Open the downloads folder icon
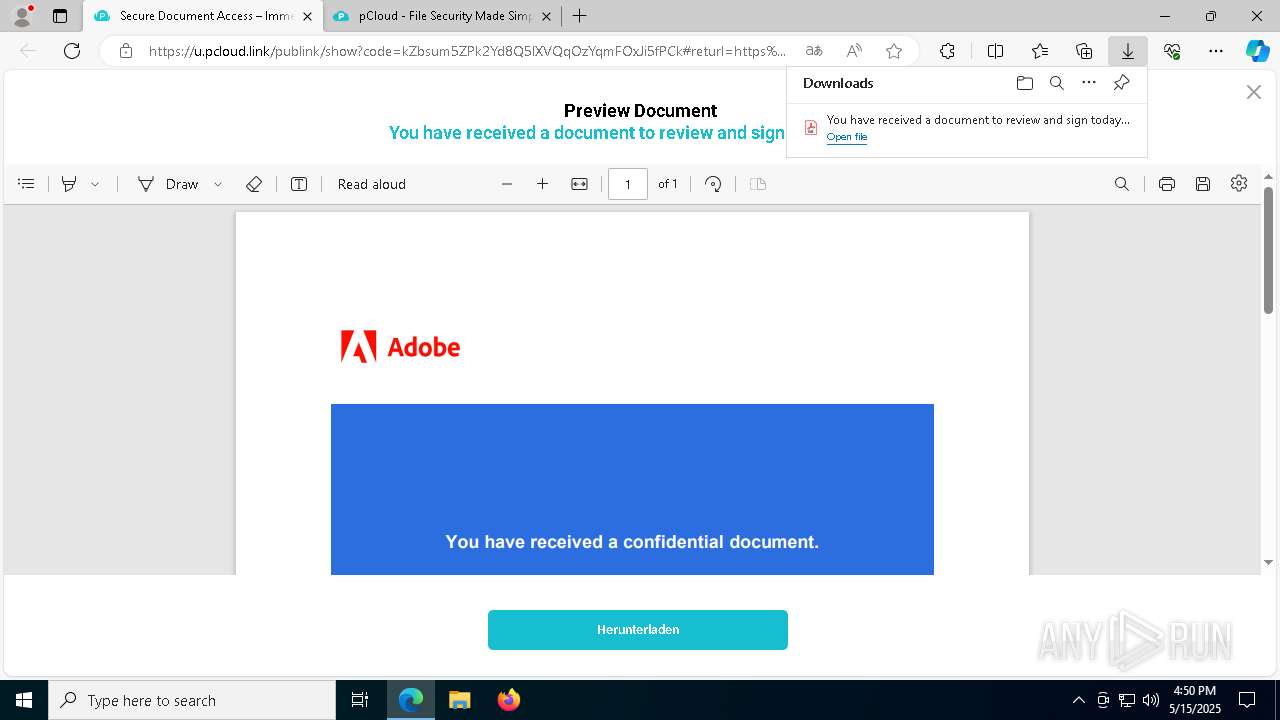 coord(1025,83)
